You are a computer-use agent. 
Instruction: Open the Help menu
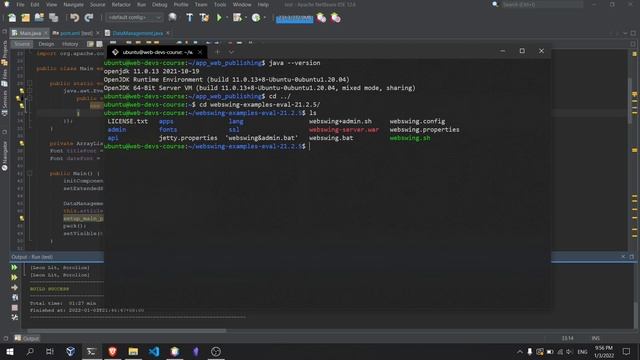point(263,4)
